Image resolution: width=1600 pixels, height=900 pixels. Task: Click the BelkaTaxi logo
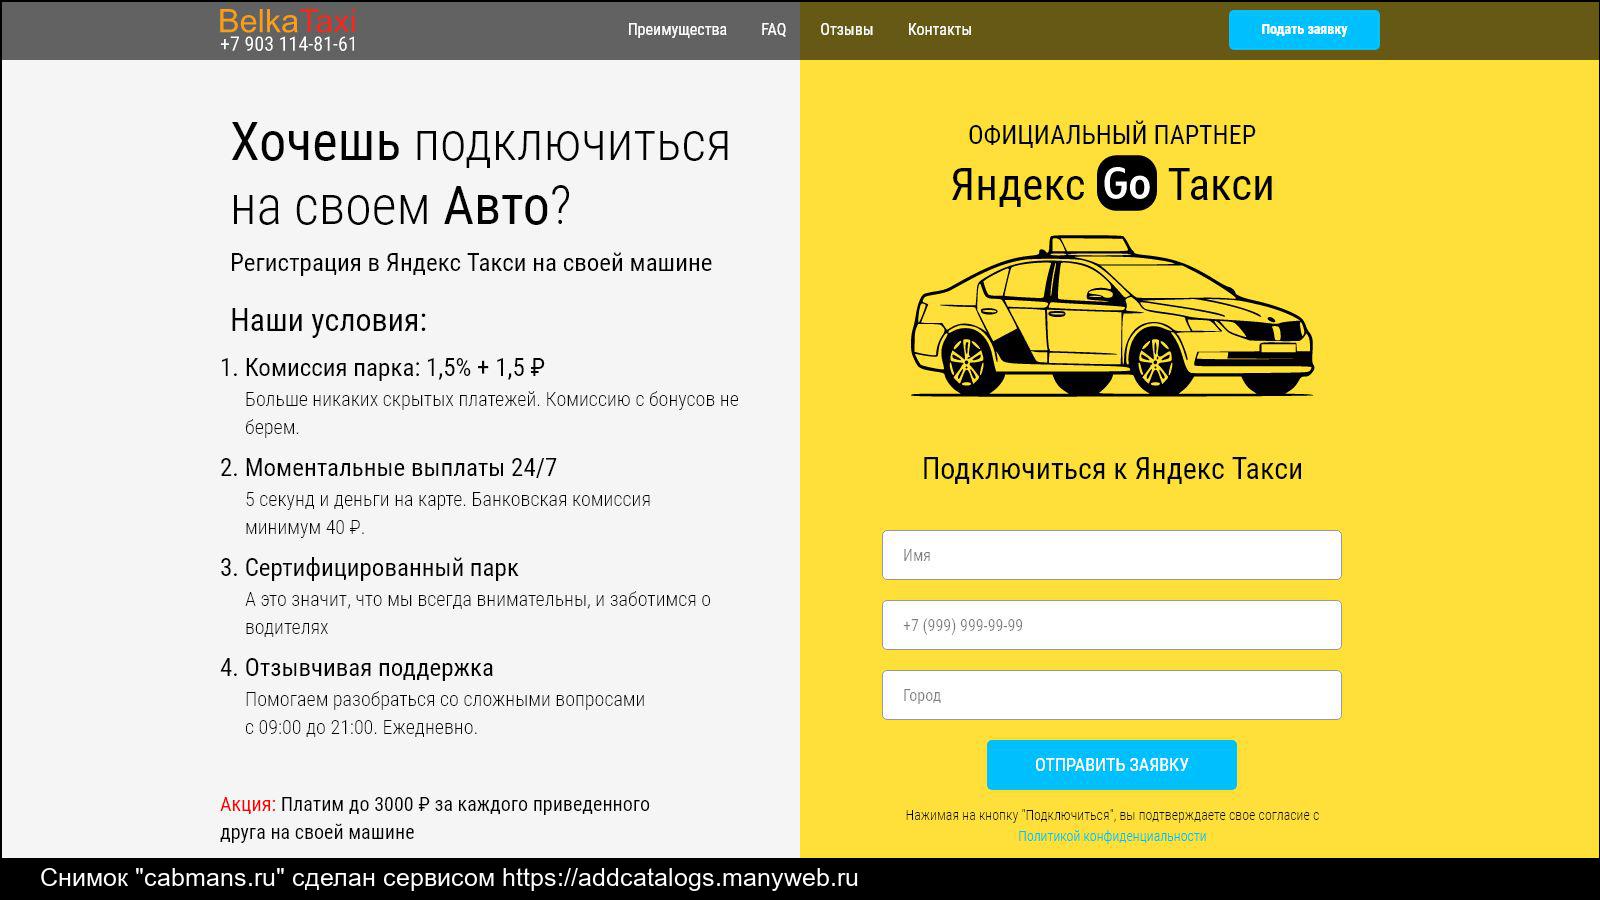point(287,21)
